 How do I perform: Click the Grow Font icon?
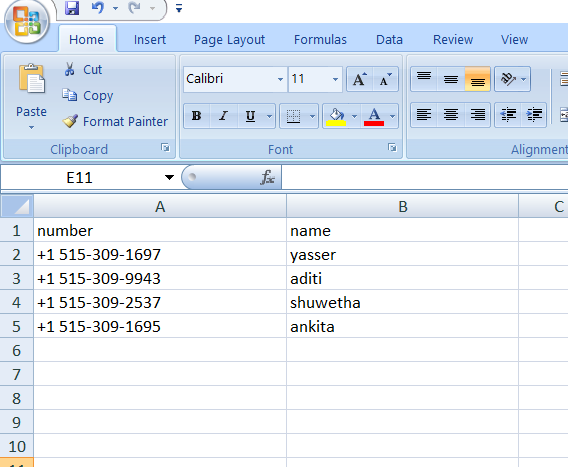pos(359,79)
